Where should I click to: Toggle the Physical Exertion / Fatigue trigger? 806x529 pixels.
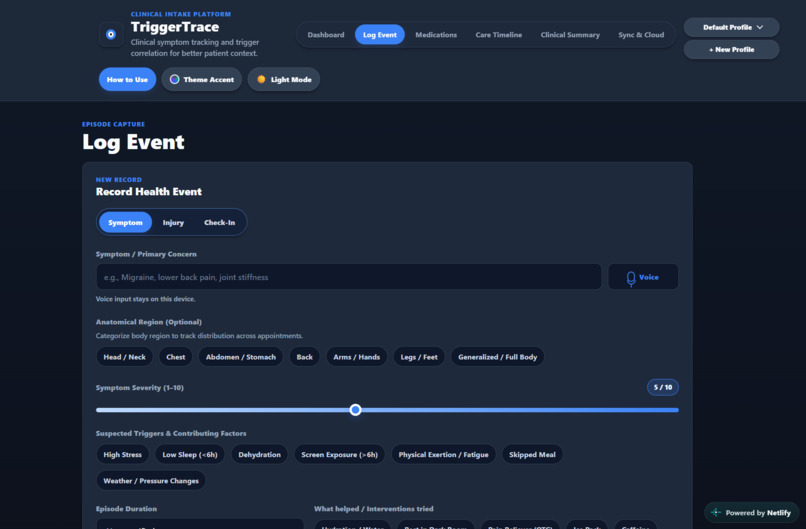click(444, 454)
